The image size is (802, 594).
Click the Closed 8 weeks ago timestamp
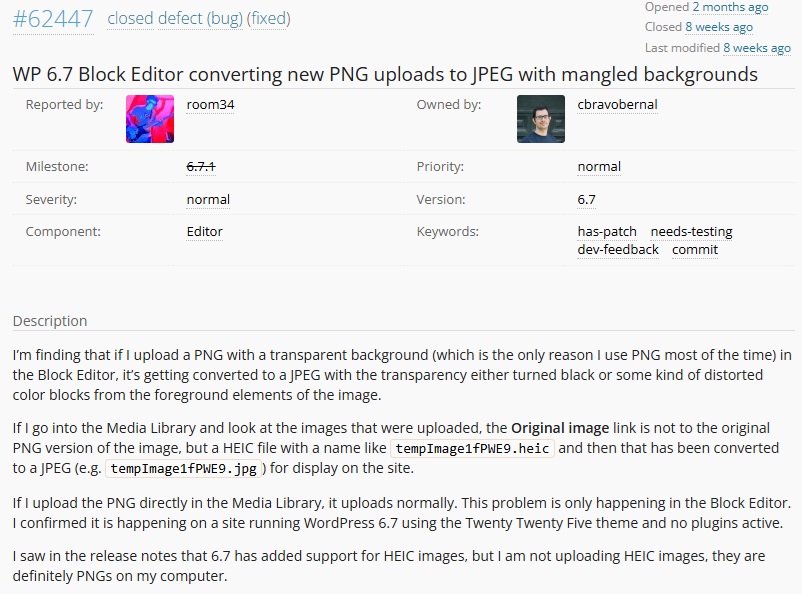719,27
